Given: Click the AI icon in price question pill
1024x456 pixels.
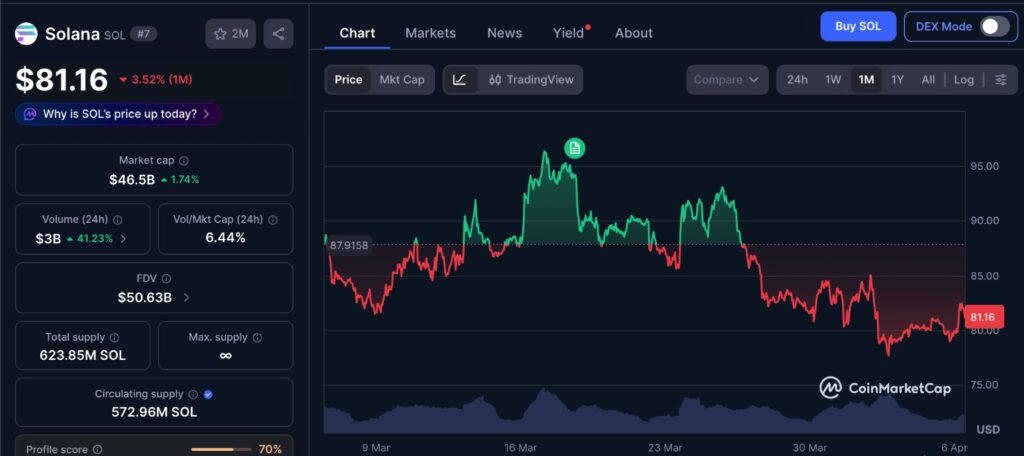Looking at the screenshot, I should [x=31, y=114].
